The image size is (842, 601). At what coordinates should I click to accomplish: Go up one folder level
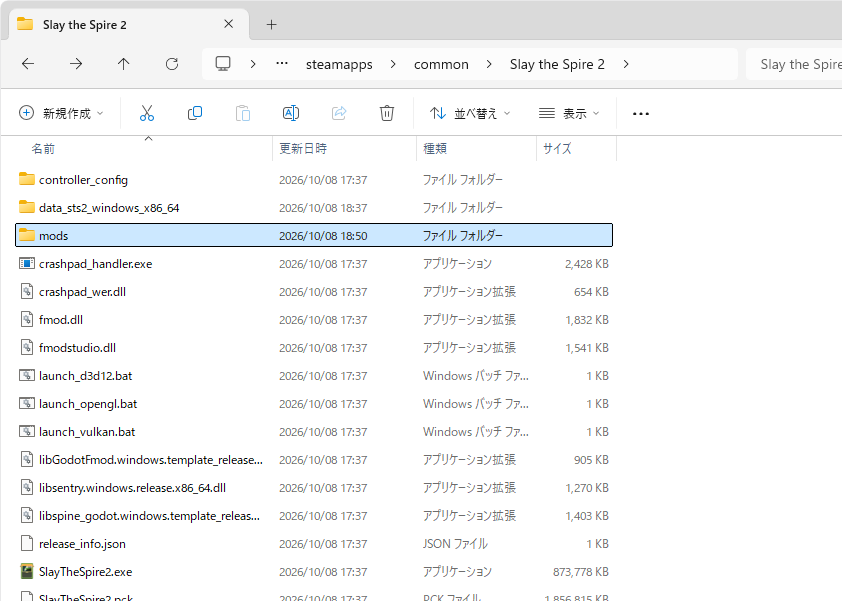pos(124,64)
